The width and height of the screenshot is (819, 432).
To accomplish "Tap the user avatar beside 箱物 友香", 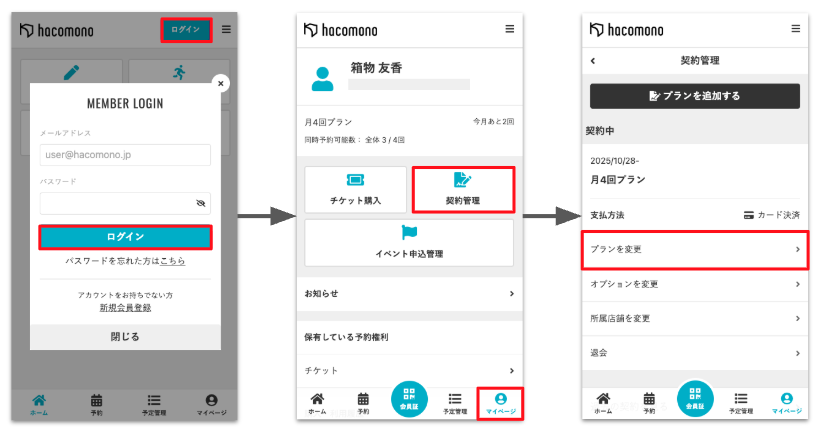I will point(323,78).
